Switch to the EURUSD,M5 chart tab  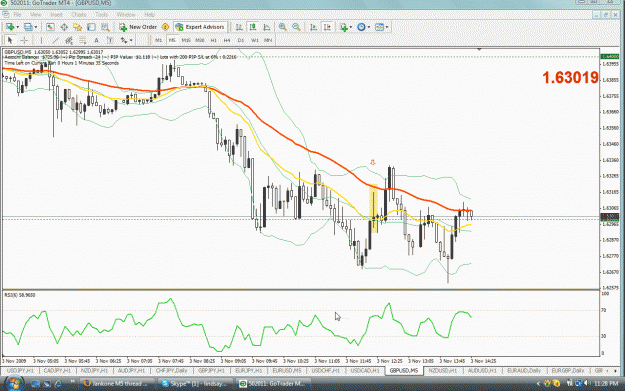287,371
